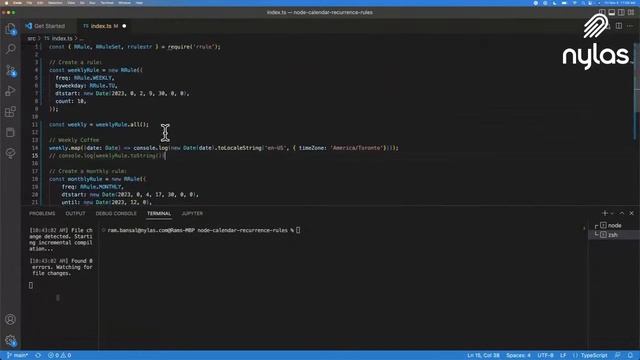Toggle the secondary side bar visibility
The width and height of the screenshot is (640, 360).
[621, 13]
